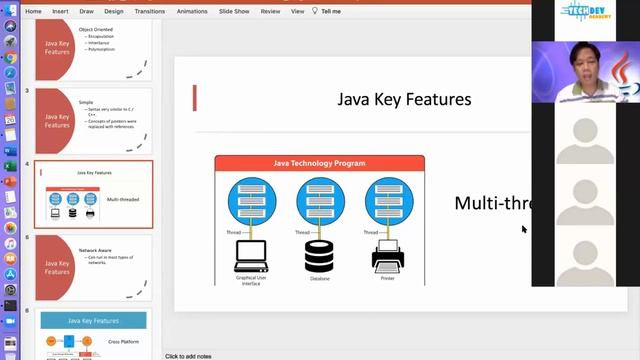Open Google Chrome from the dock
640x360 pixels.
click(x=10, y=57)
